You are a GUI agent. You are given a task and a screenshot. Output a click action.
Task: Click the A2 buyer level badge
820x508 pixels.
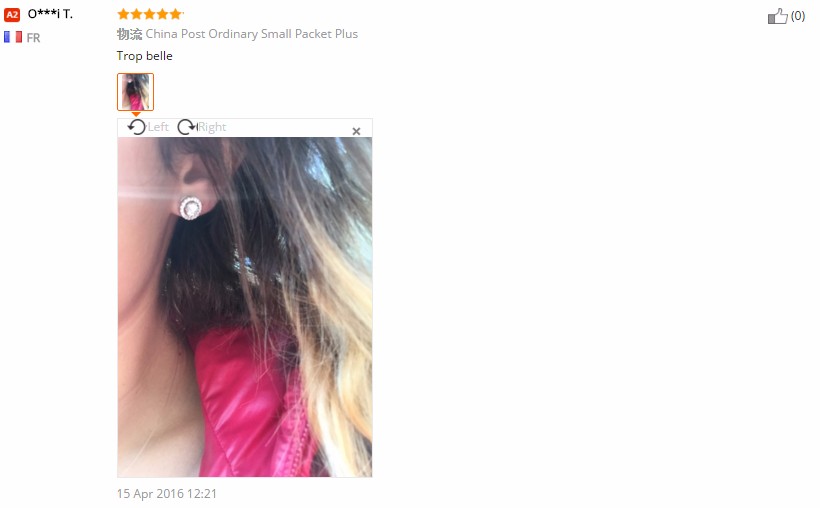[12, 15]
